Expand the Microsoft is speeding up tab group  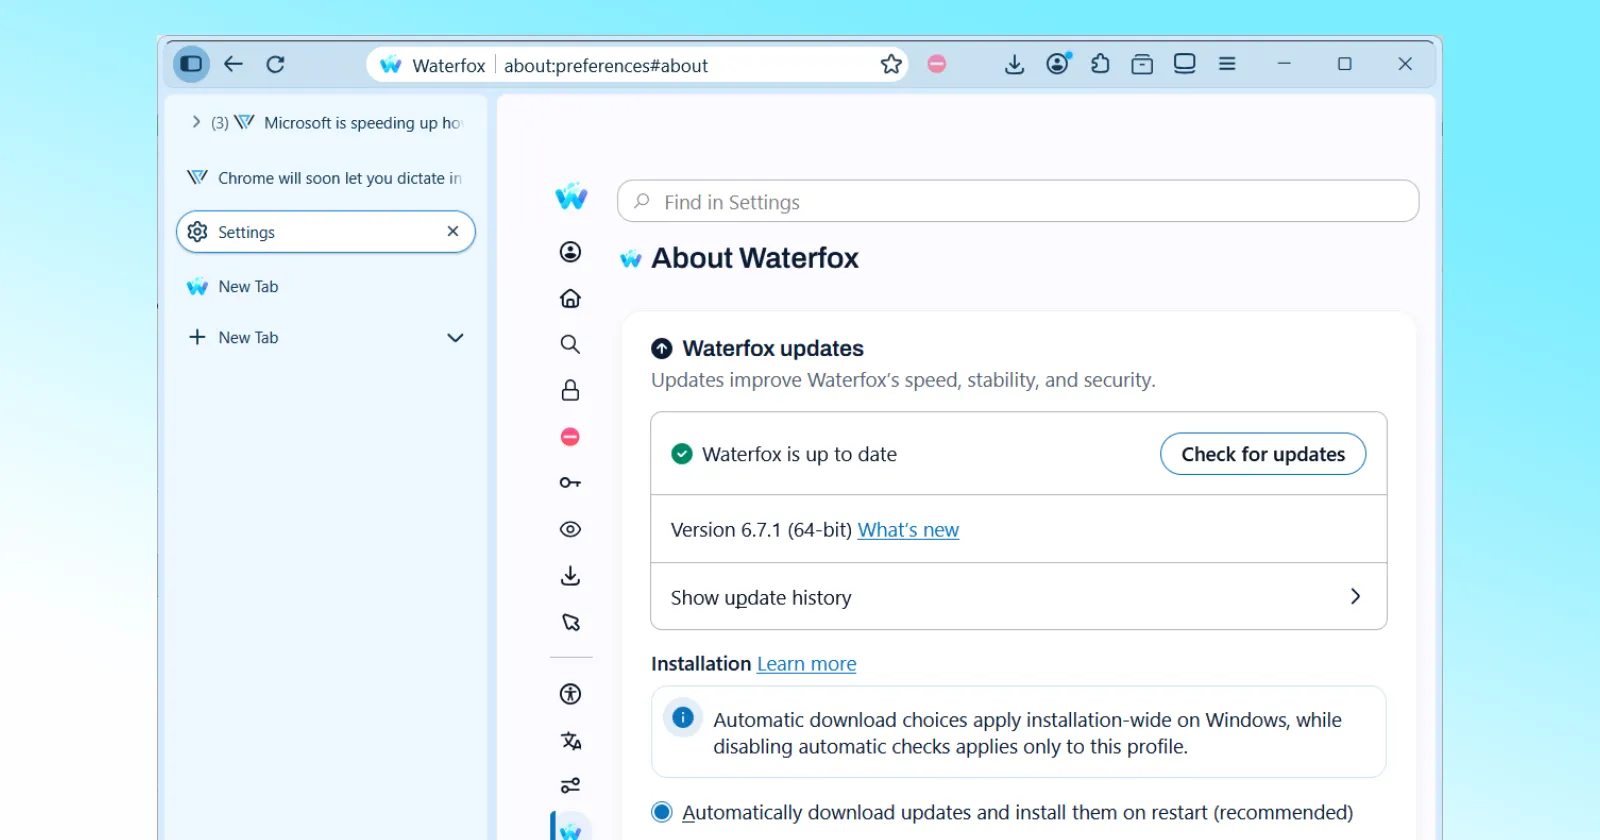point(196,122)
